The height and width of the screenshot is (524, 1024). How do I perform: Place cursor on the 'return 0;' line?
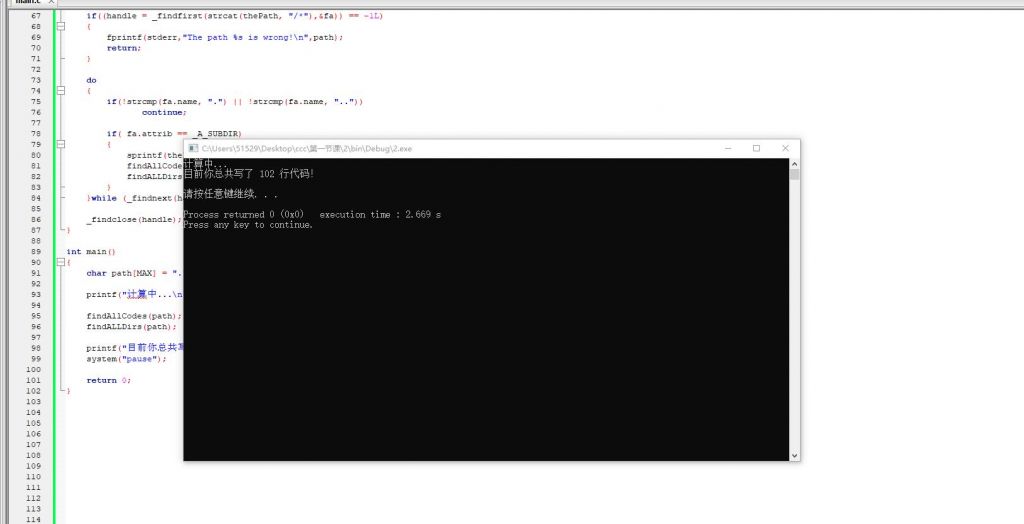pyautogui.click(x=108, y=380)
